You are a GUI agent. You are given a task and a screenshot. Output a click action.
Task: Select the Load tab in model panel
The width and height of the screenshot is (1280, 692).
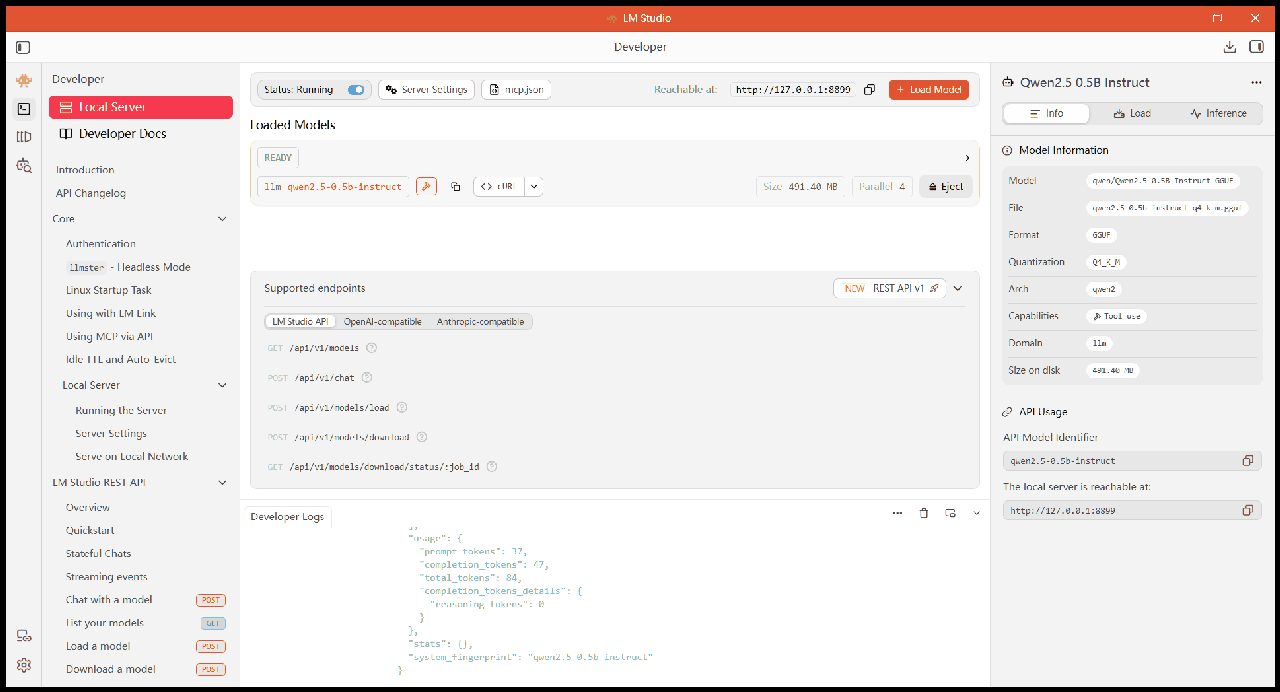1132,114
